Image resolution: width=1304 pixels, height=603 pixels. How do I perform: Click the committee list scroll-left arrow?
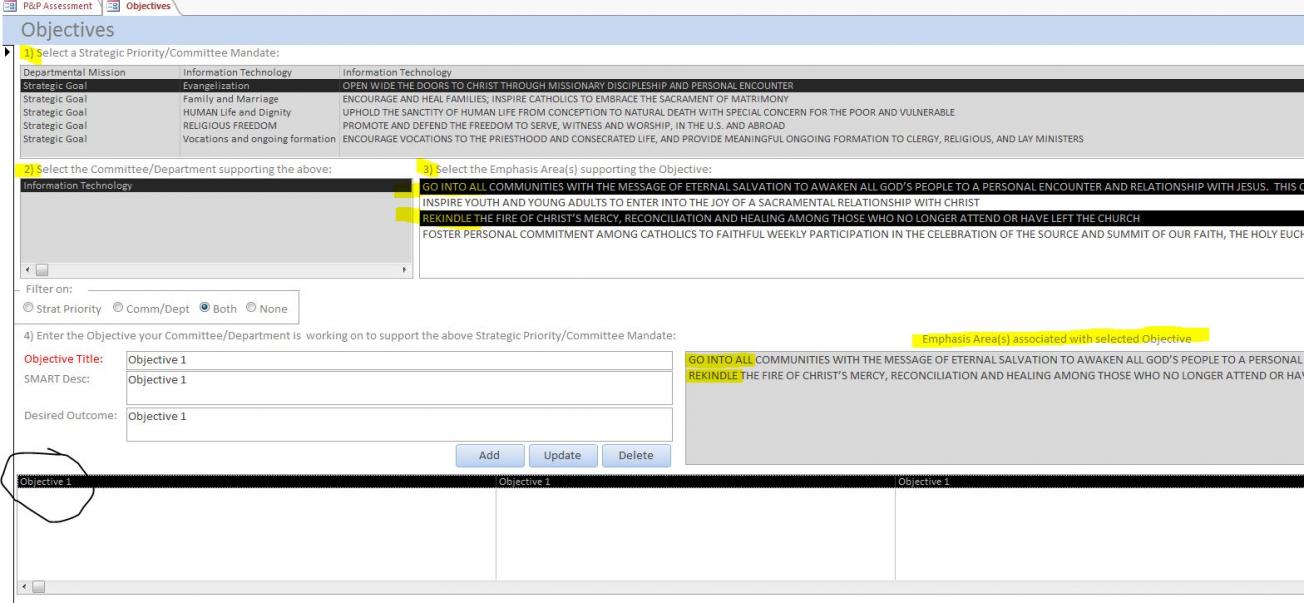(27, 270)
